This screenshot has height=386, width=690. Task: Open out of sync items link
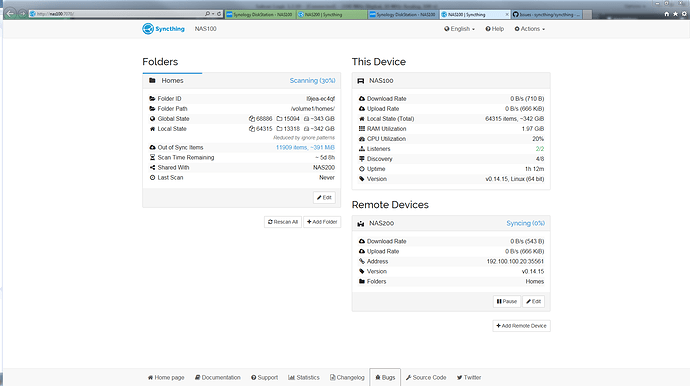[305, 147]
